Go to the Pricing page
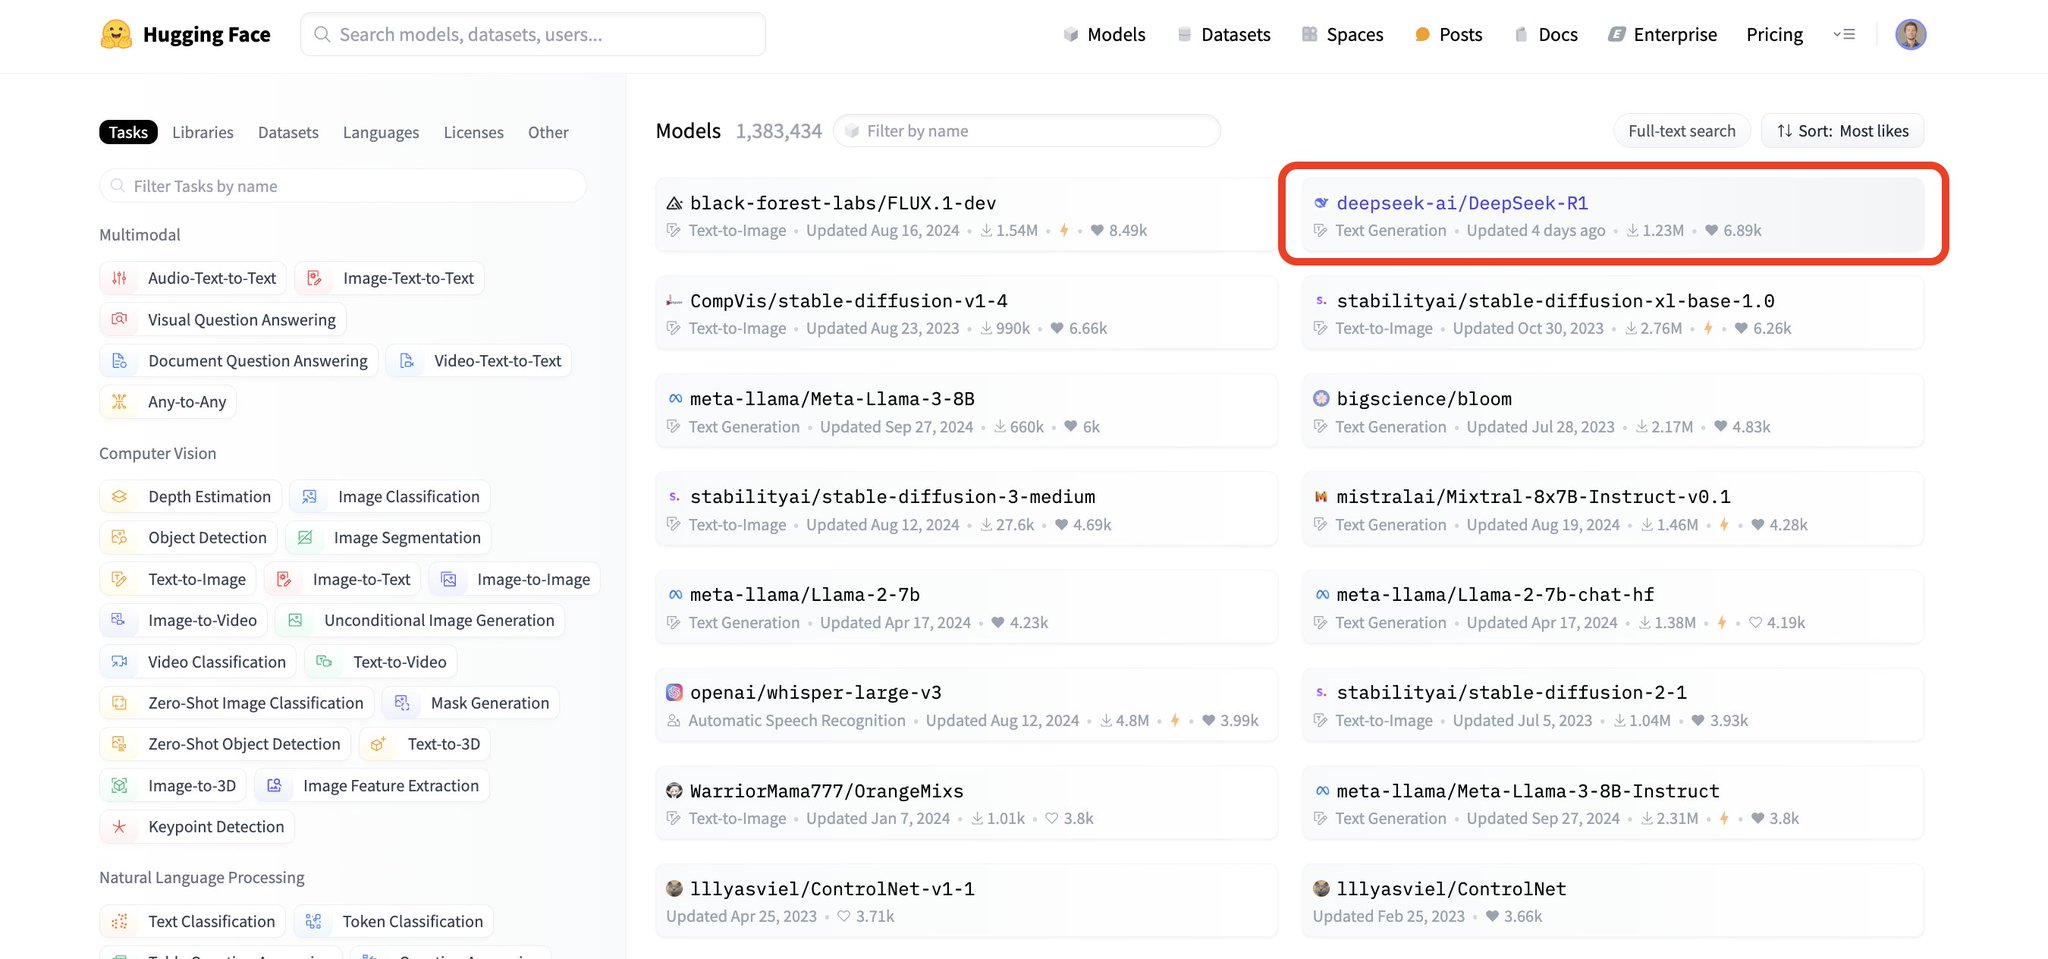Screen dimensions: 2048x959 [1774, 35]
